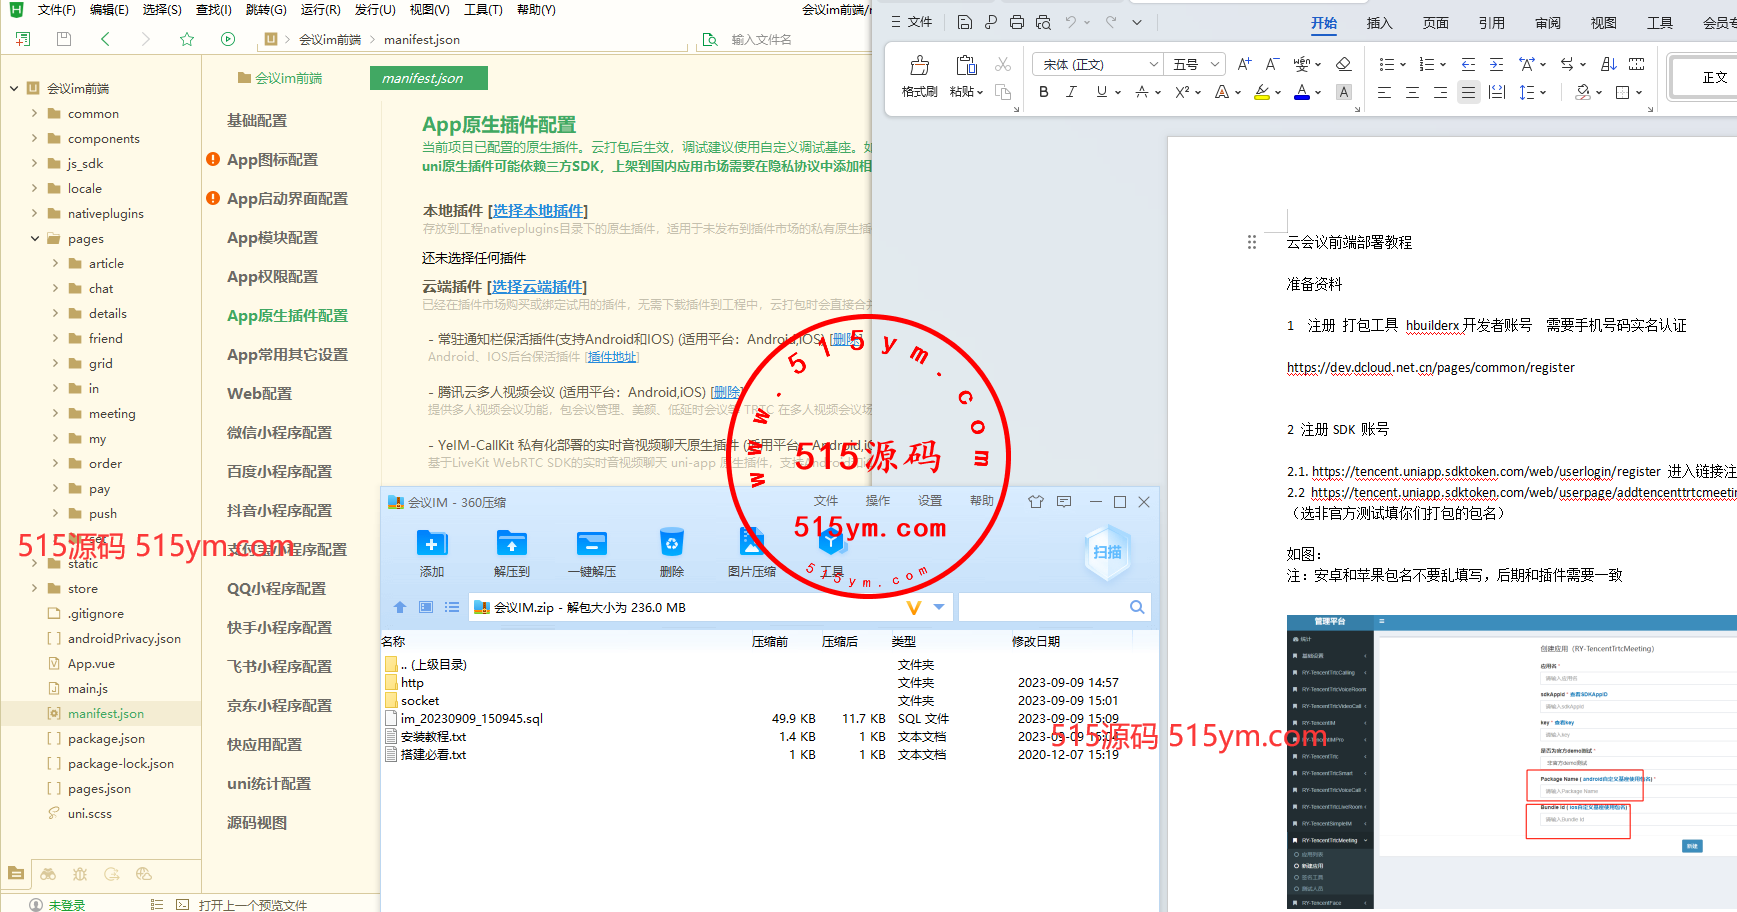Image resolution: width=1737 pixels, height=912 pixels.
Task: Expand the components folder in project tree
Action: pyautogui.click(x=35, y=139)
